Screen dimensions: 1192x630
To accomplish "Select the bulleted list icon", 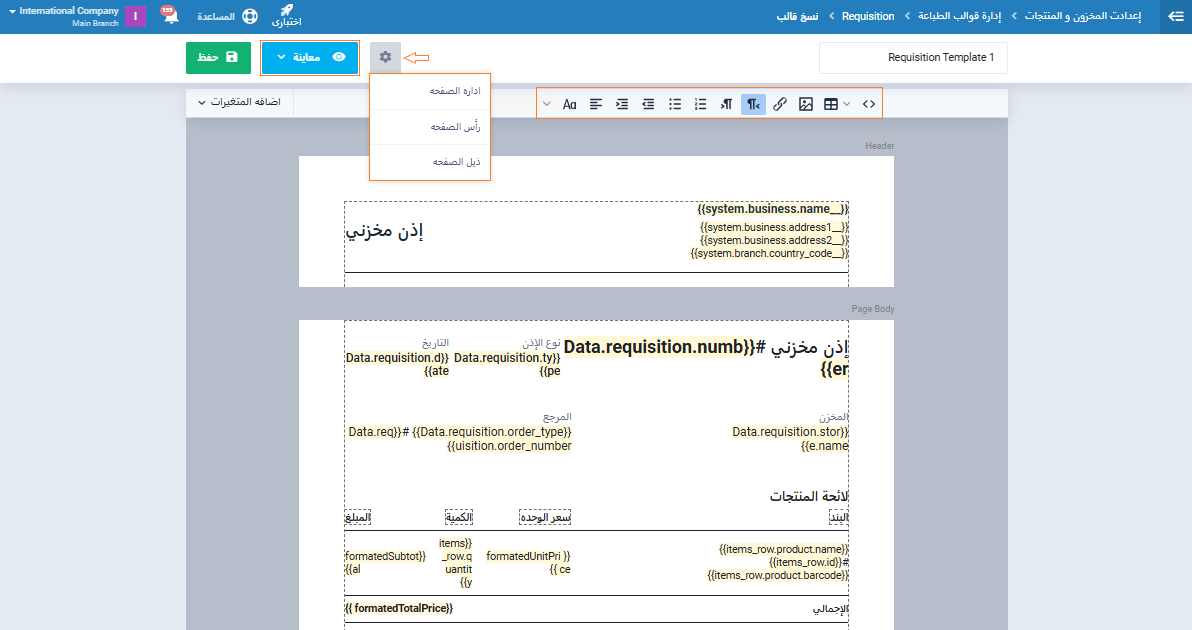I will click(x=675, y=104).
